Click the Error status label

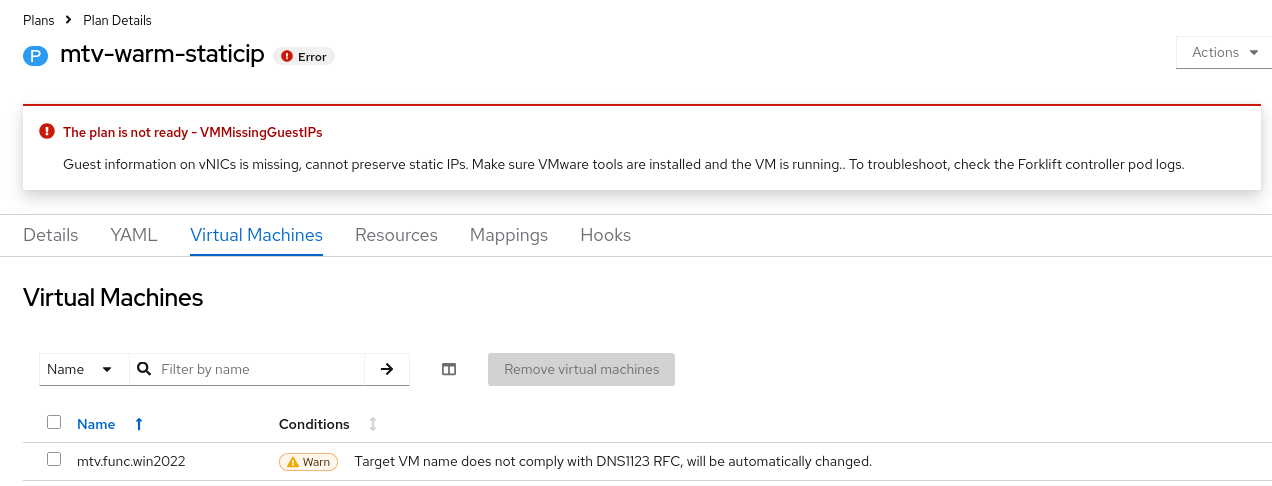(x=304, y=57)
